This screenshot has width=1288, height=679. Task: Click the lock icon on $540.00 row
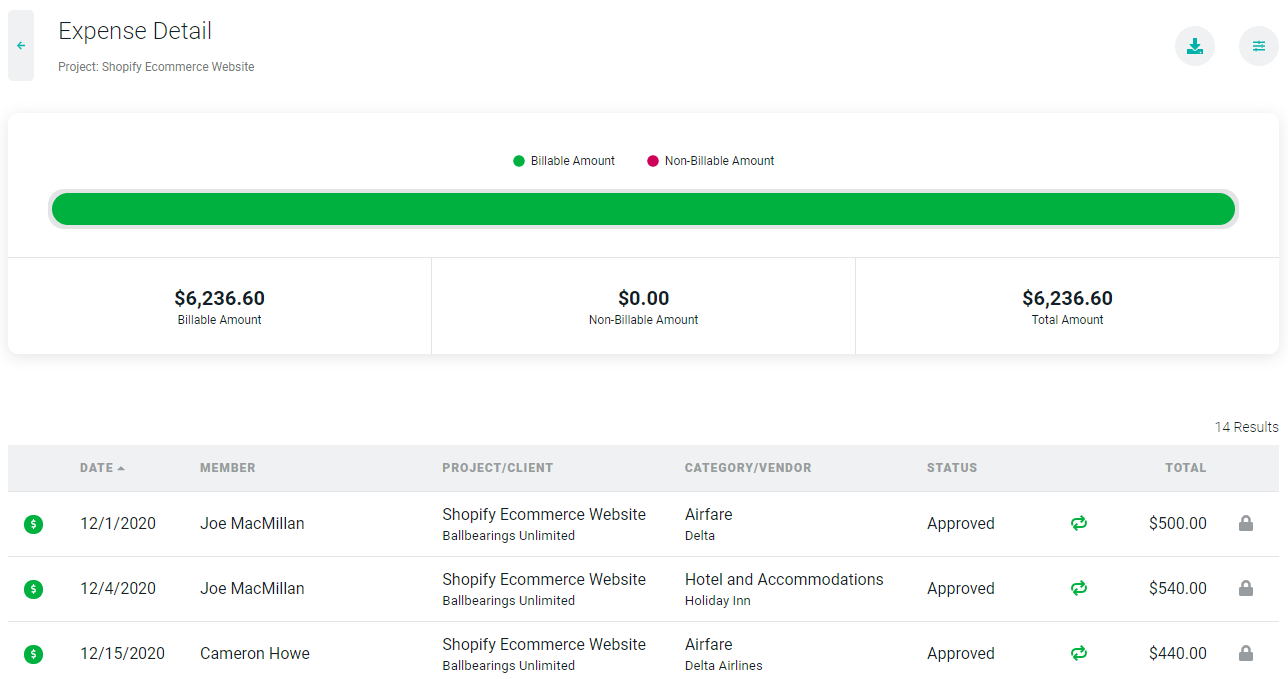point(1246,588)
